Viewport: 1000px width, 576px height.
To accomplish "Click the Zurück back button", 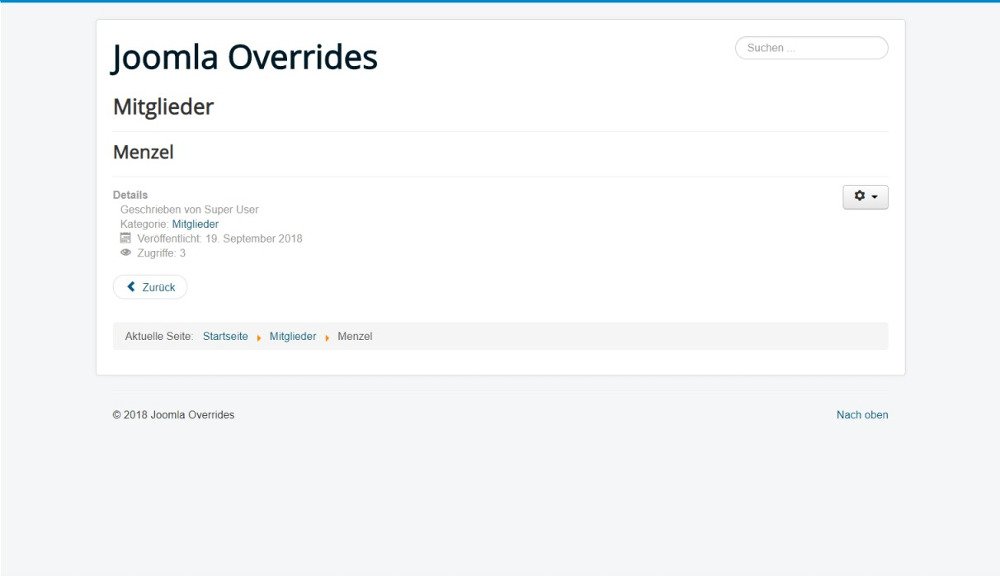I will (x=150, y=287).
